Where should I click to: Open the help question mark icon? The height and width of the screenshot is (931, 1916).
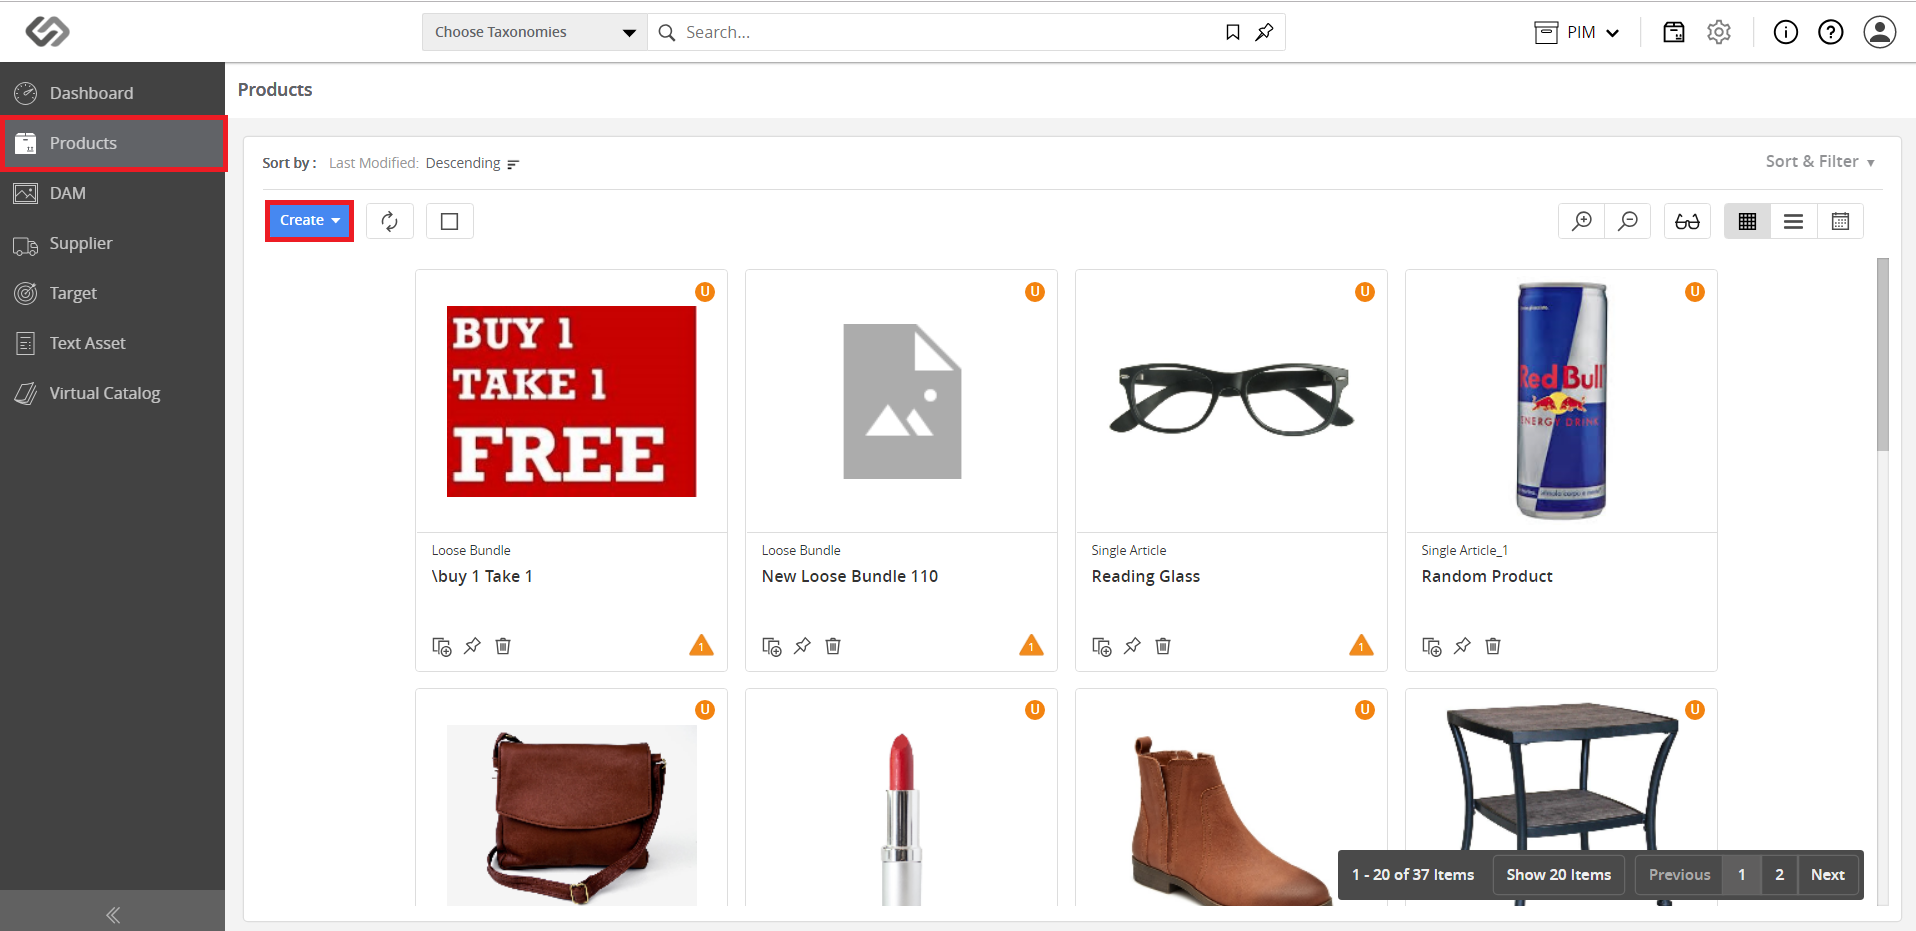[x=1830, y=32]
